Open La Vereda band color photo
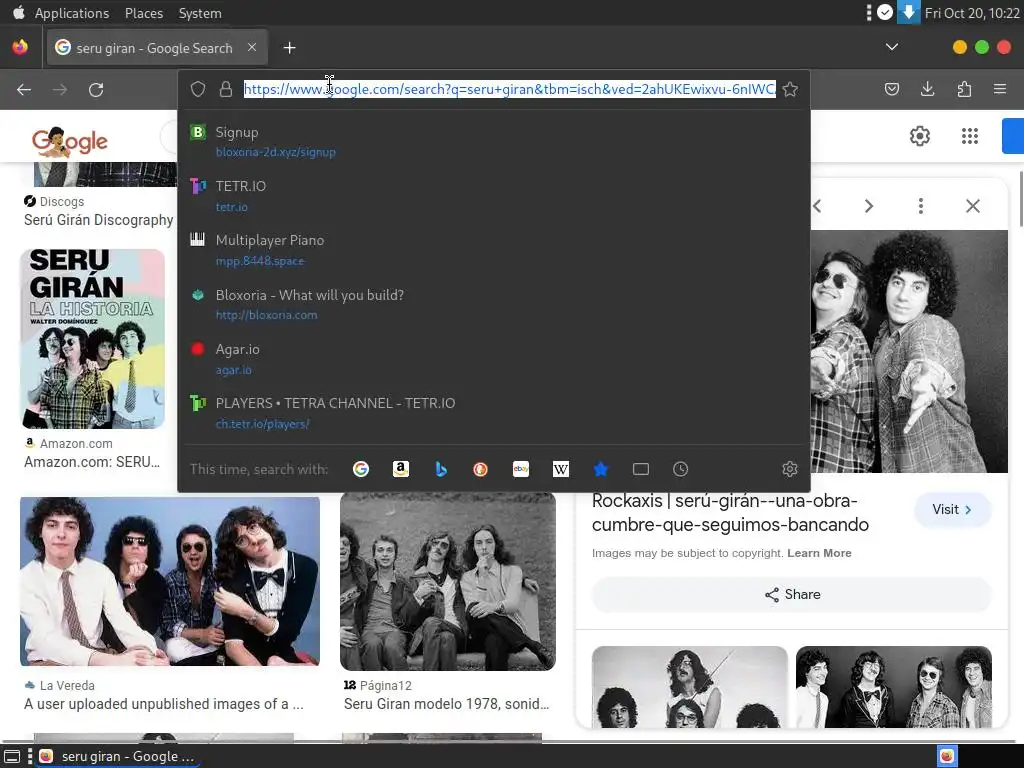 (x=170, y=581)
